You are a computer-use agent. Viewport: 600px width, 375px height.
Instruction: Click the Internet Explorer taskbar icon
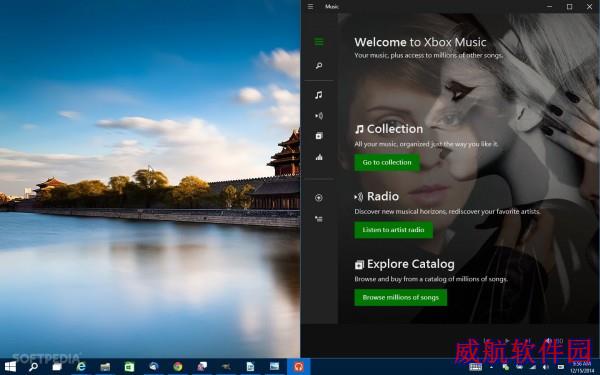[x=81, y=367]
